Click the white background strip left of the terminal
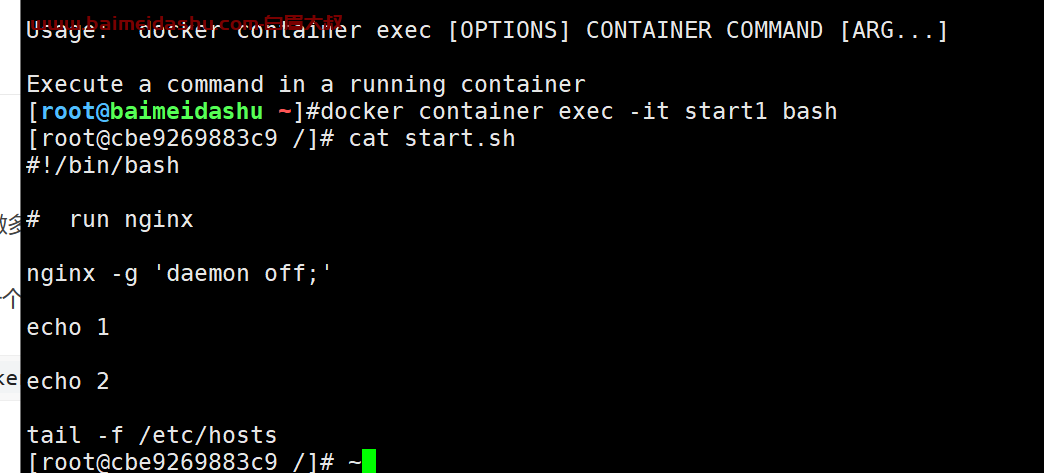The height and width of the screenshot is (473, 1044). pos(10,236)
